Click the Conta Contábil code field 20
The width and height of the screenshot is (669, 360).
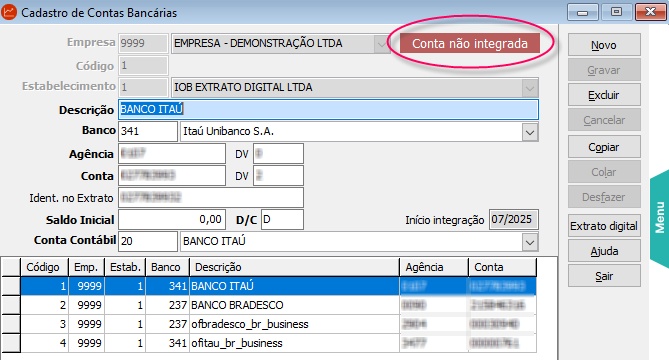tap(148, 241)
